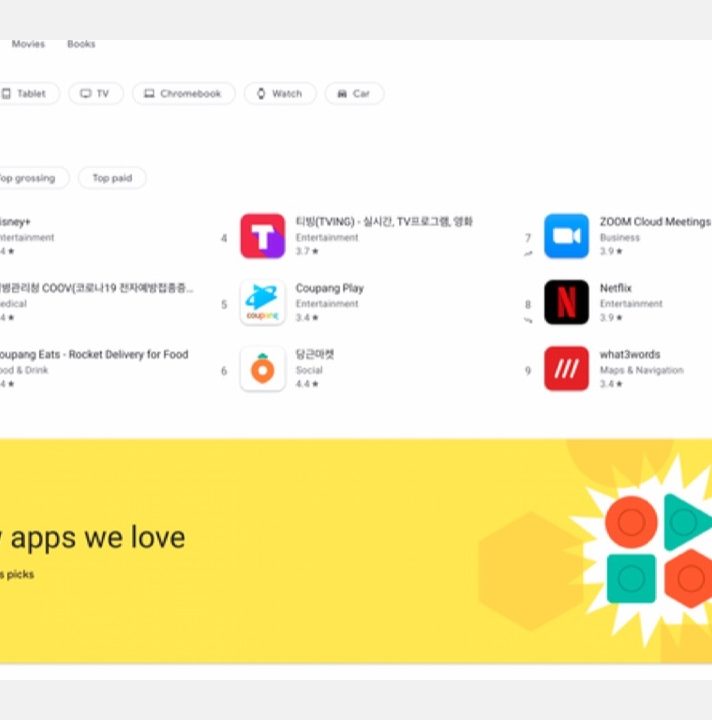Viewport: 712px width, 720px height.
Task: Click Entertainment category under Coupang Play
Action: coord(327,304)
